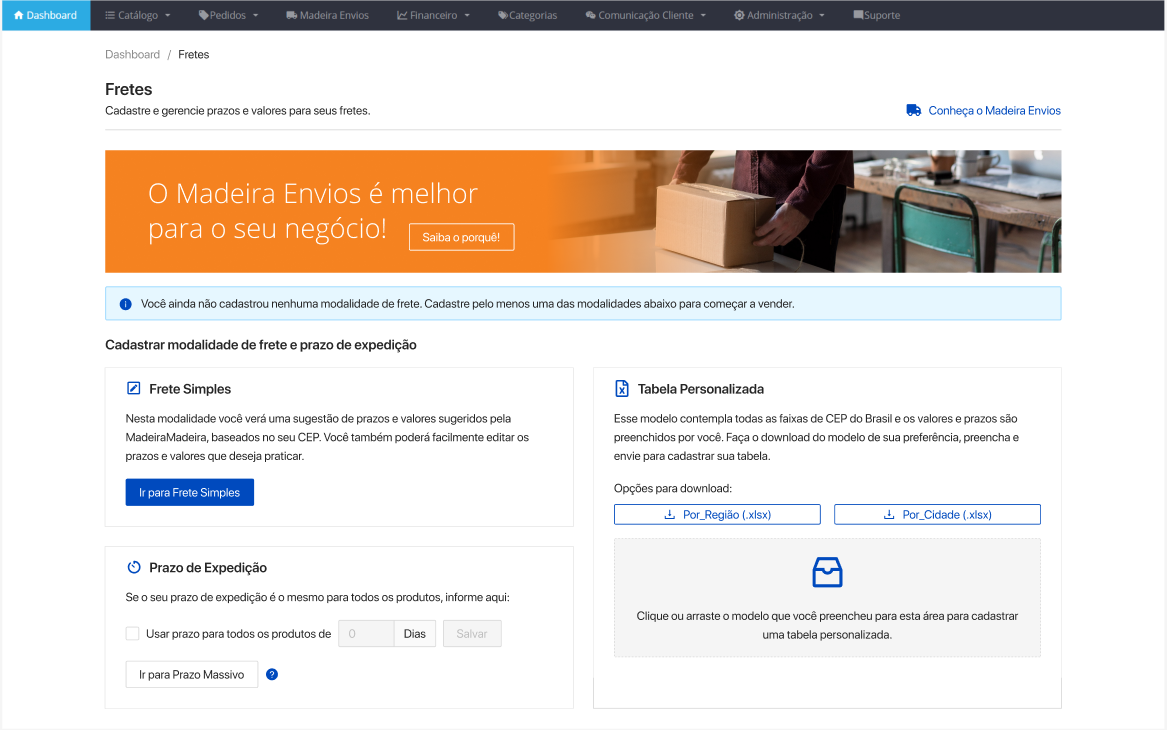This screenshot has width=1167, height=730.
Task: Click the spreadsheet file icon next to Tabela Personalizada
Action: point(621,388)
